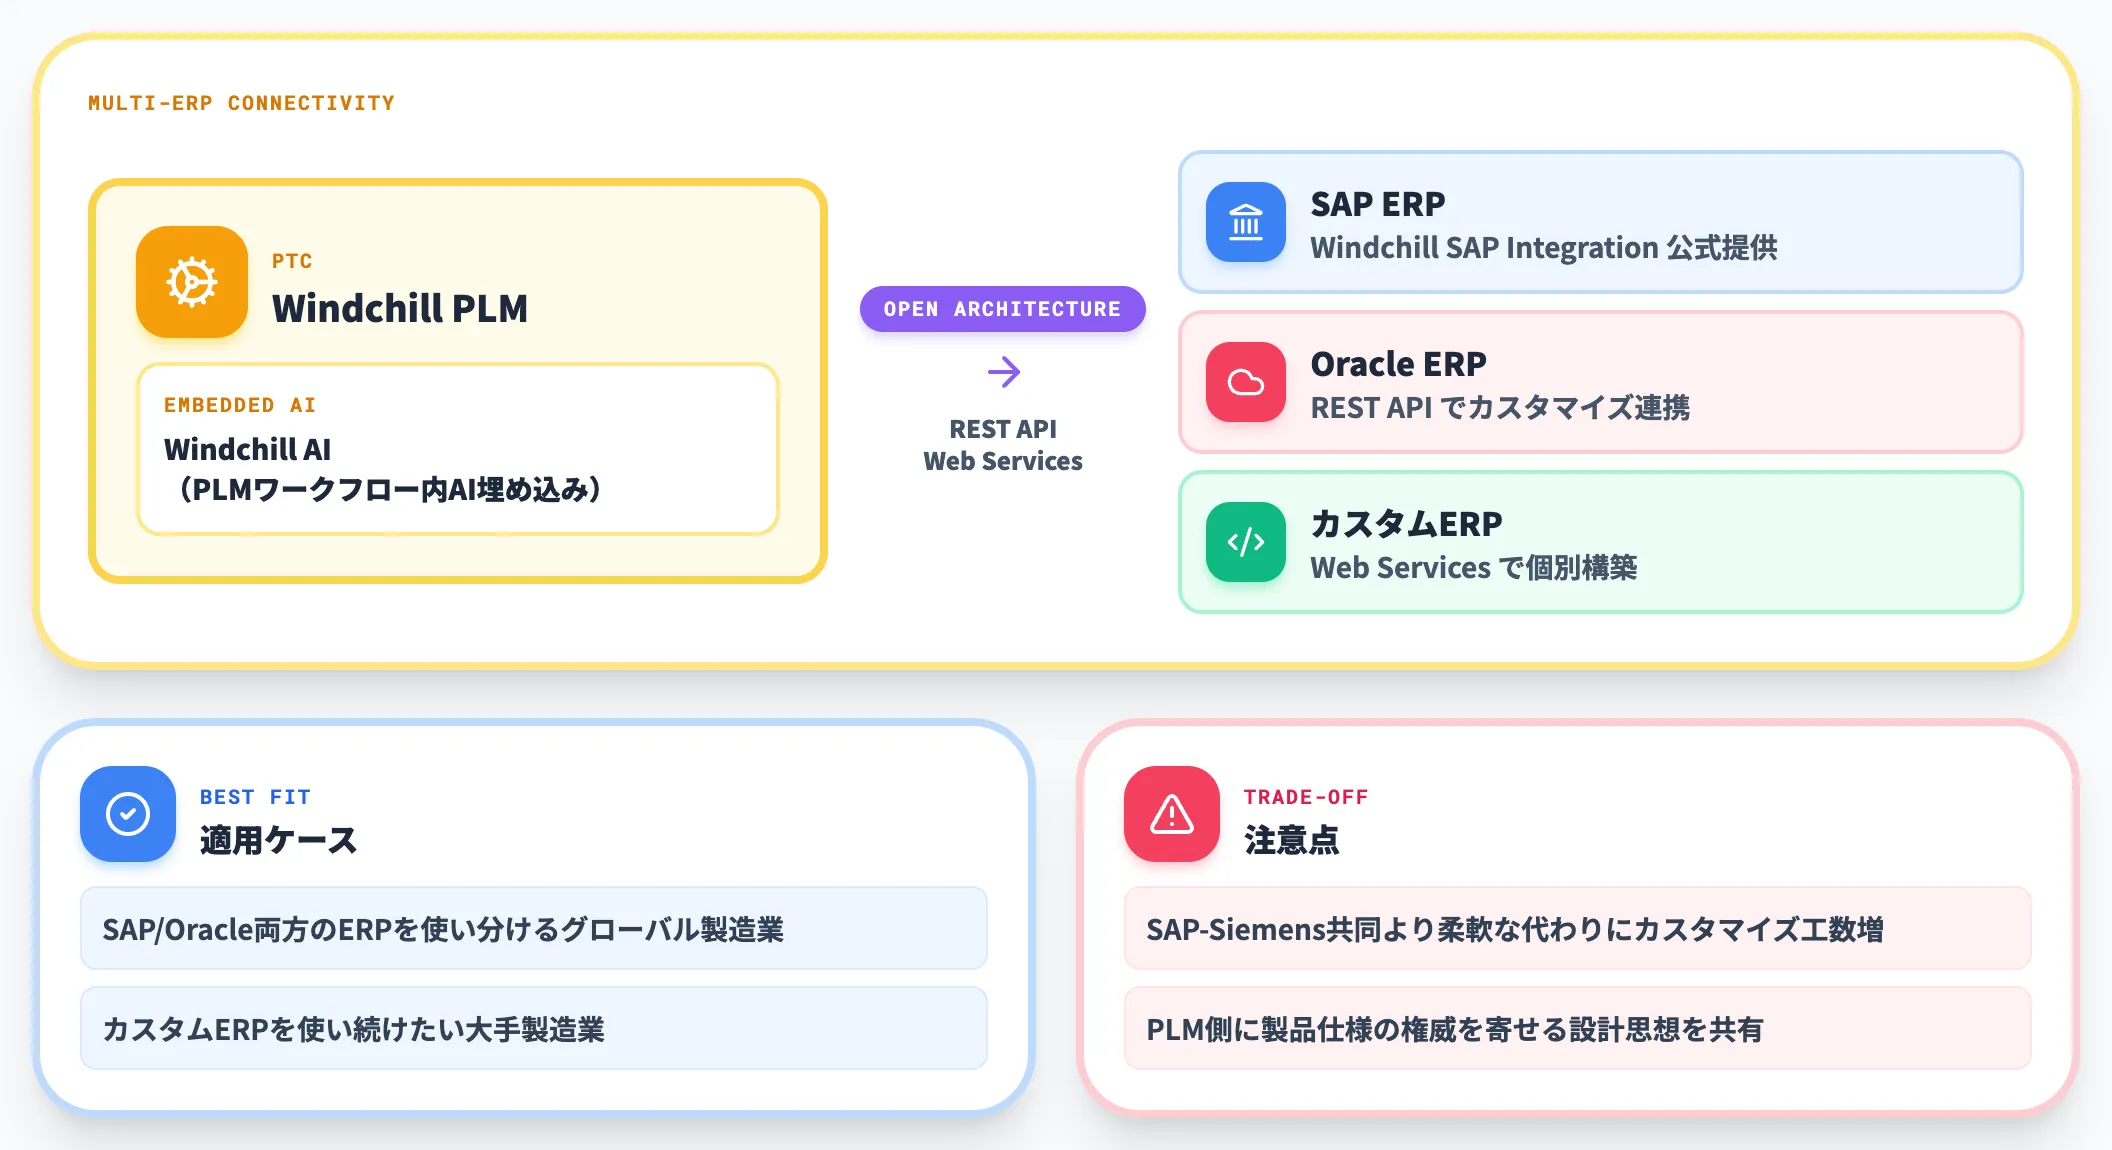Select the カスタムERPを使い続けたい大手製造業 item

[x=534, y=1028]
